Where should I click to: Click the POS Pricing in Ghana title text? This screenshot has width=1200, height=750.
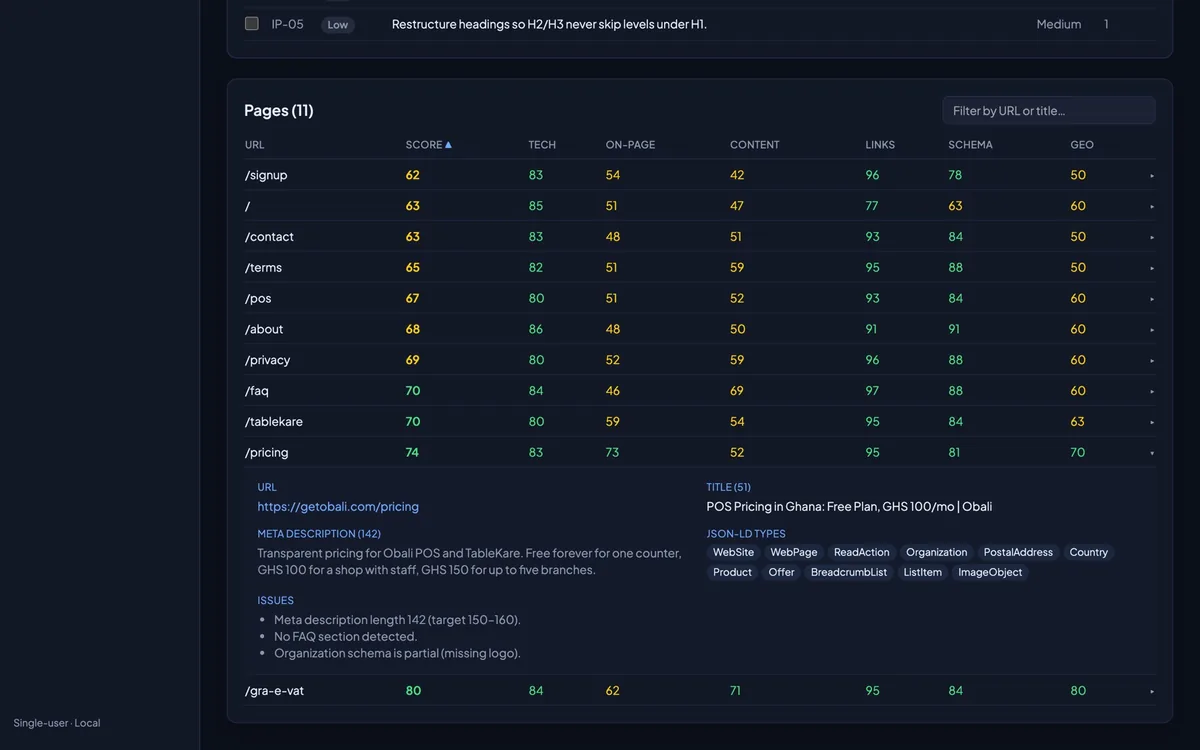[849, 507]
